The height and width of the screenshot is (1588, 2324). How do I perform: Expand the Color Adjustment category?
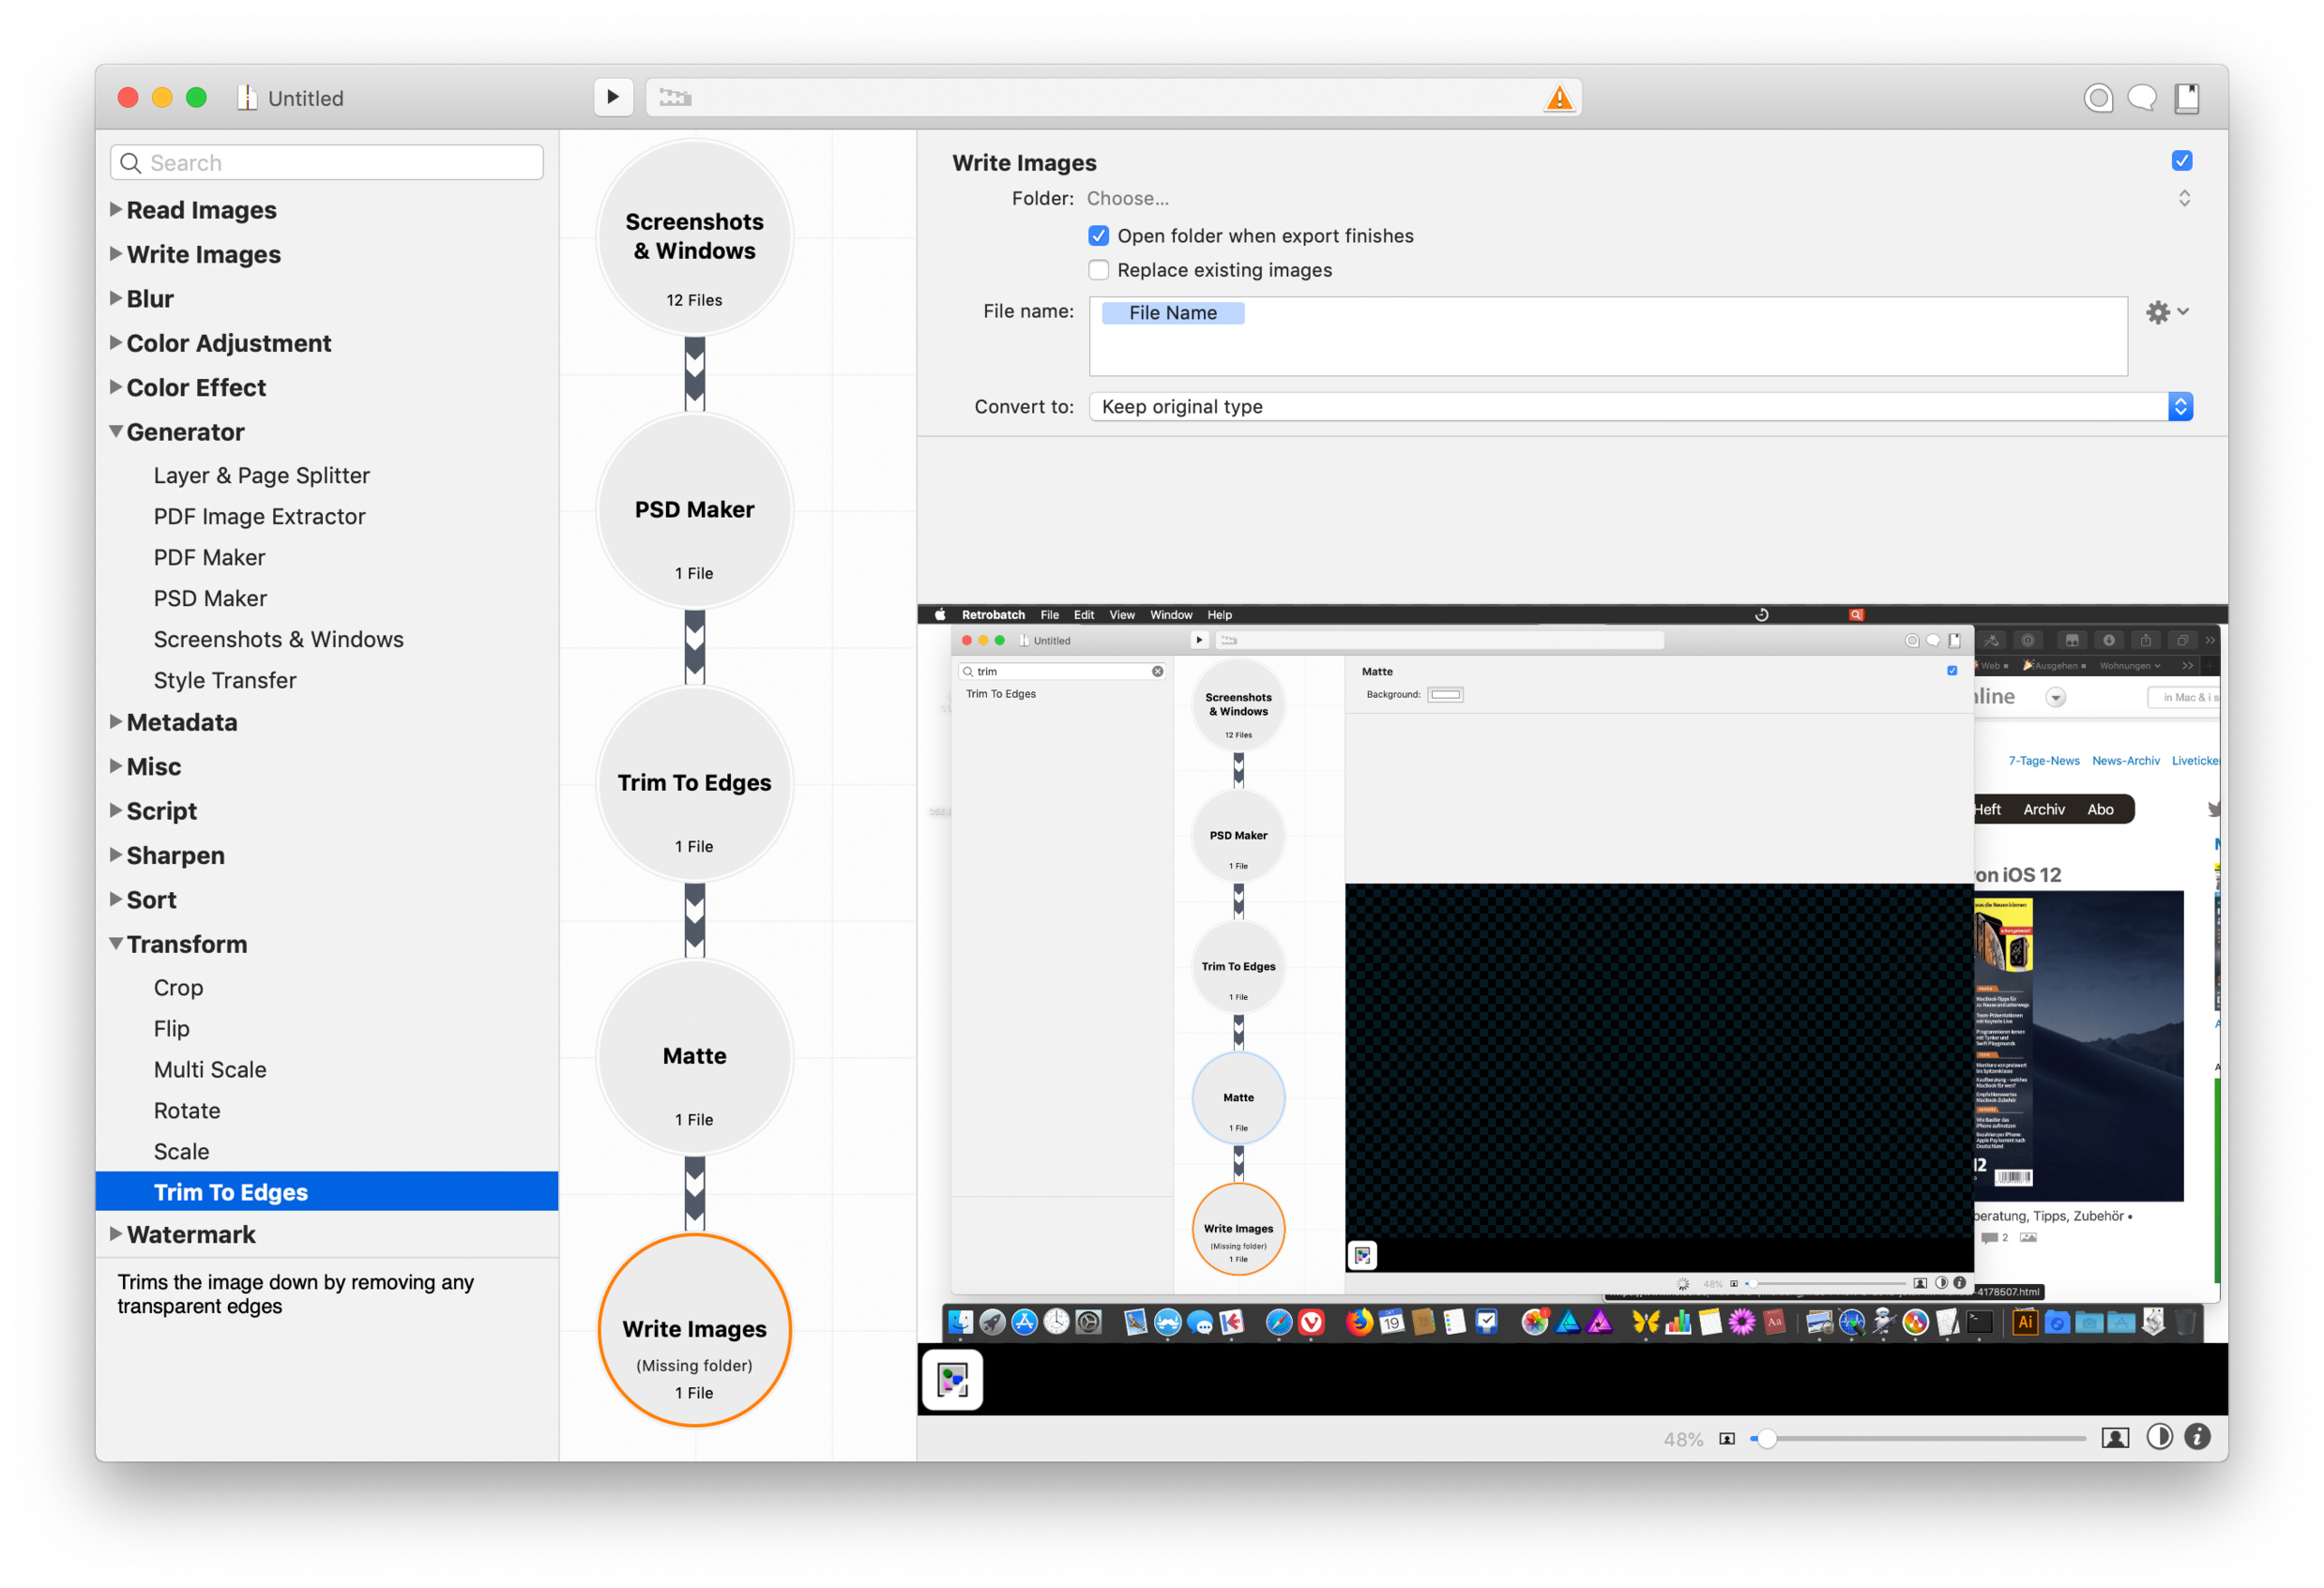[x=116, y=343]
